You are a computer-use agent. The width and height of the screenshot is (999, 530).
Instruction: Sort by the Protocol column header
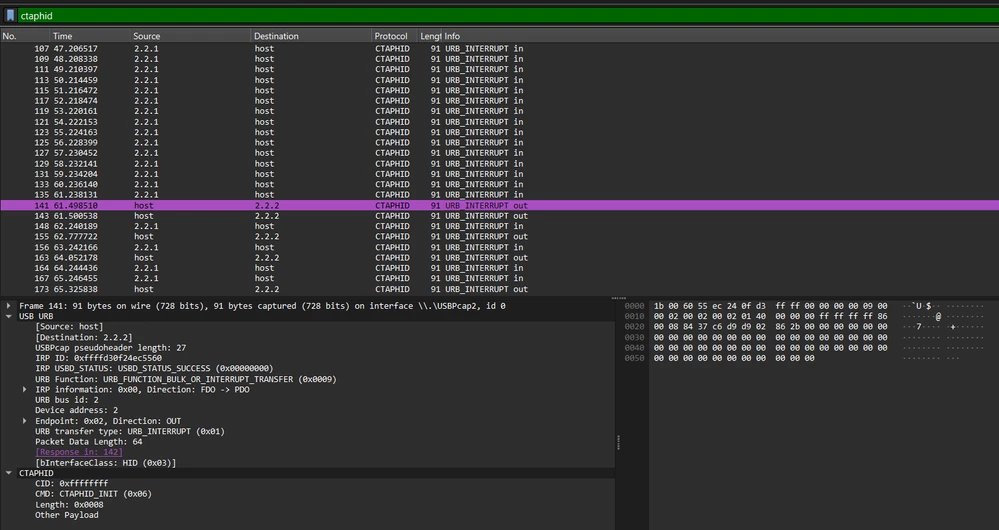[394, 36]
